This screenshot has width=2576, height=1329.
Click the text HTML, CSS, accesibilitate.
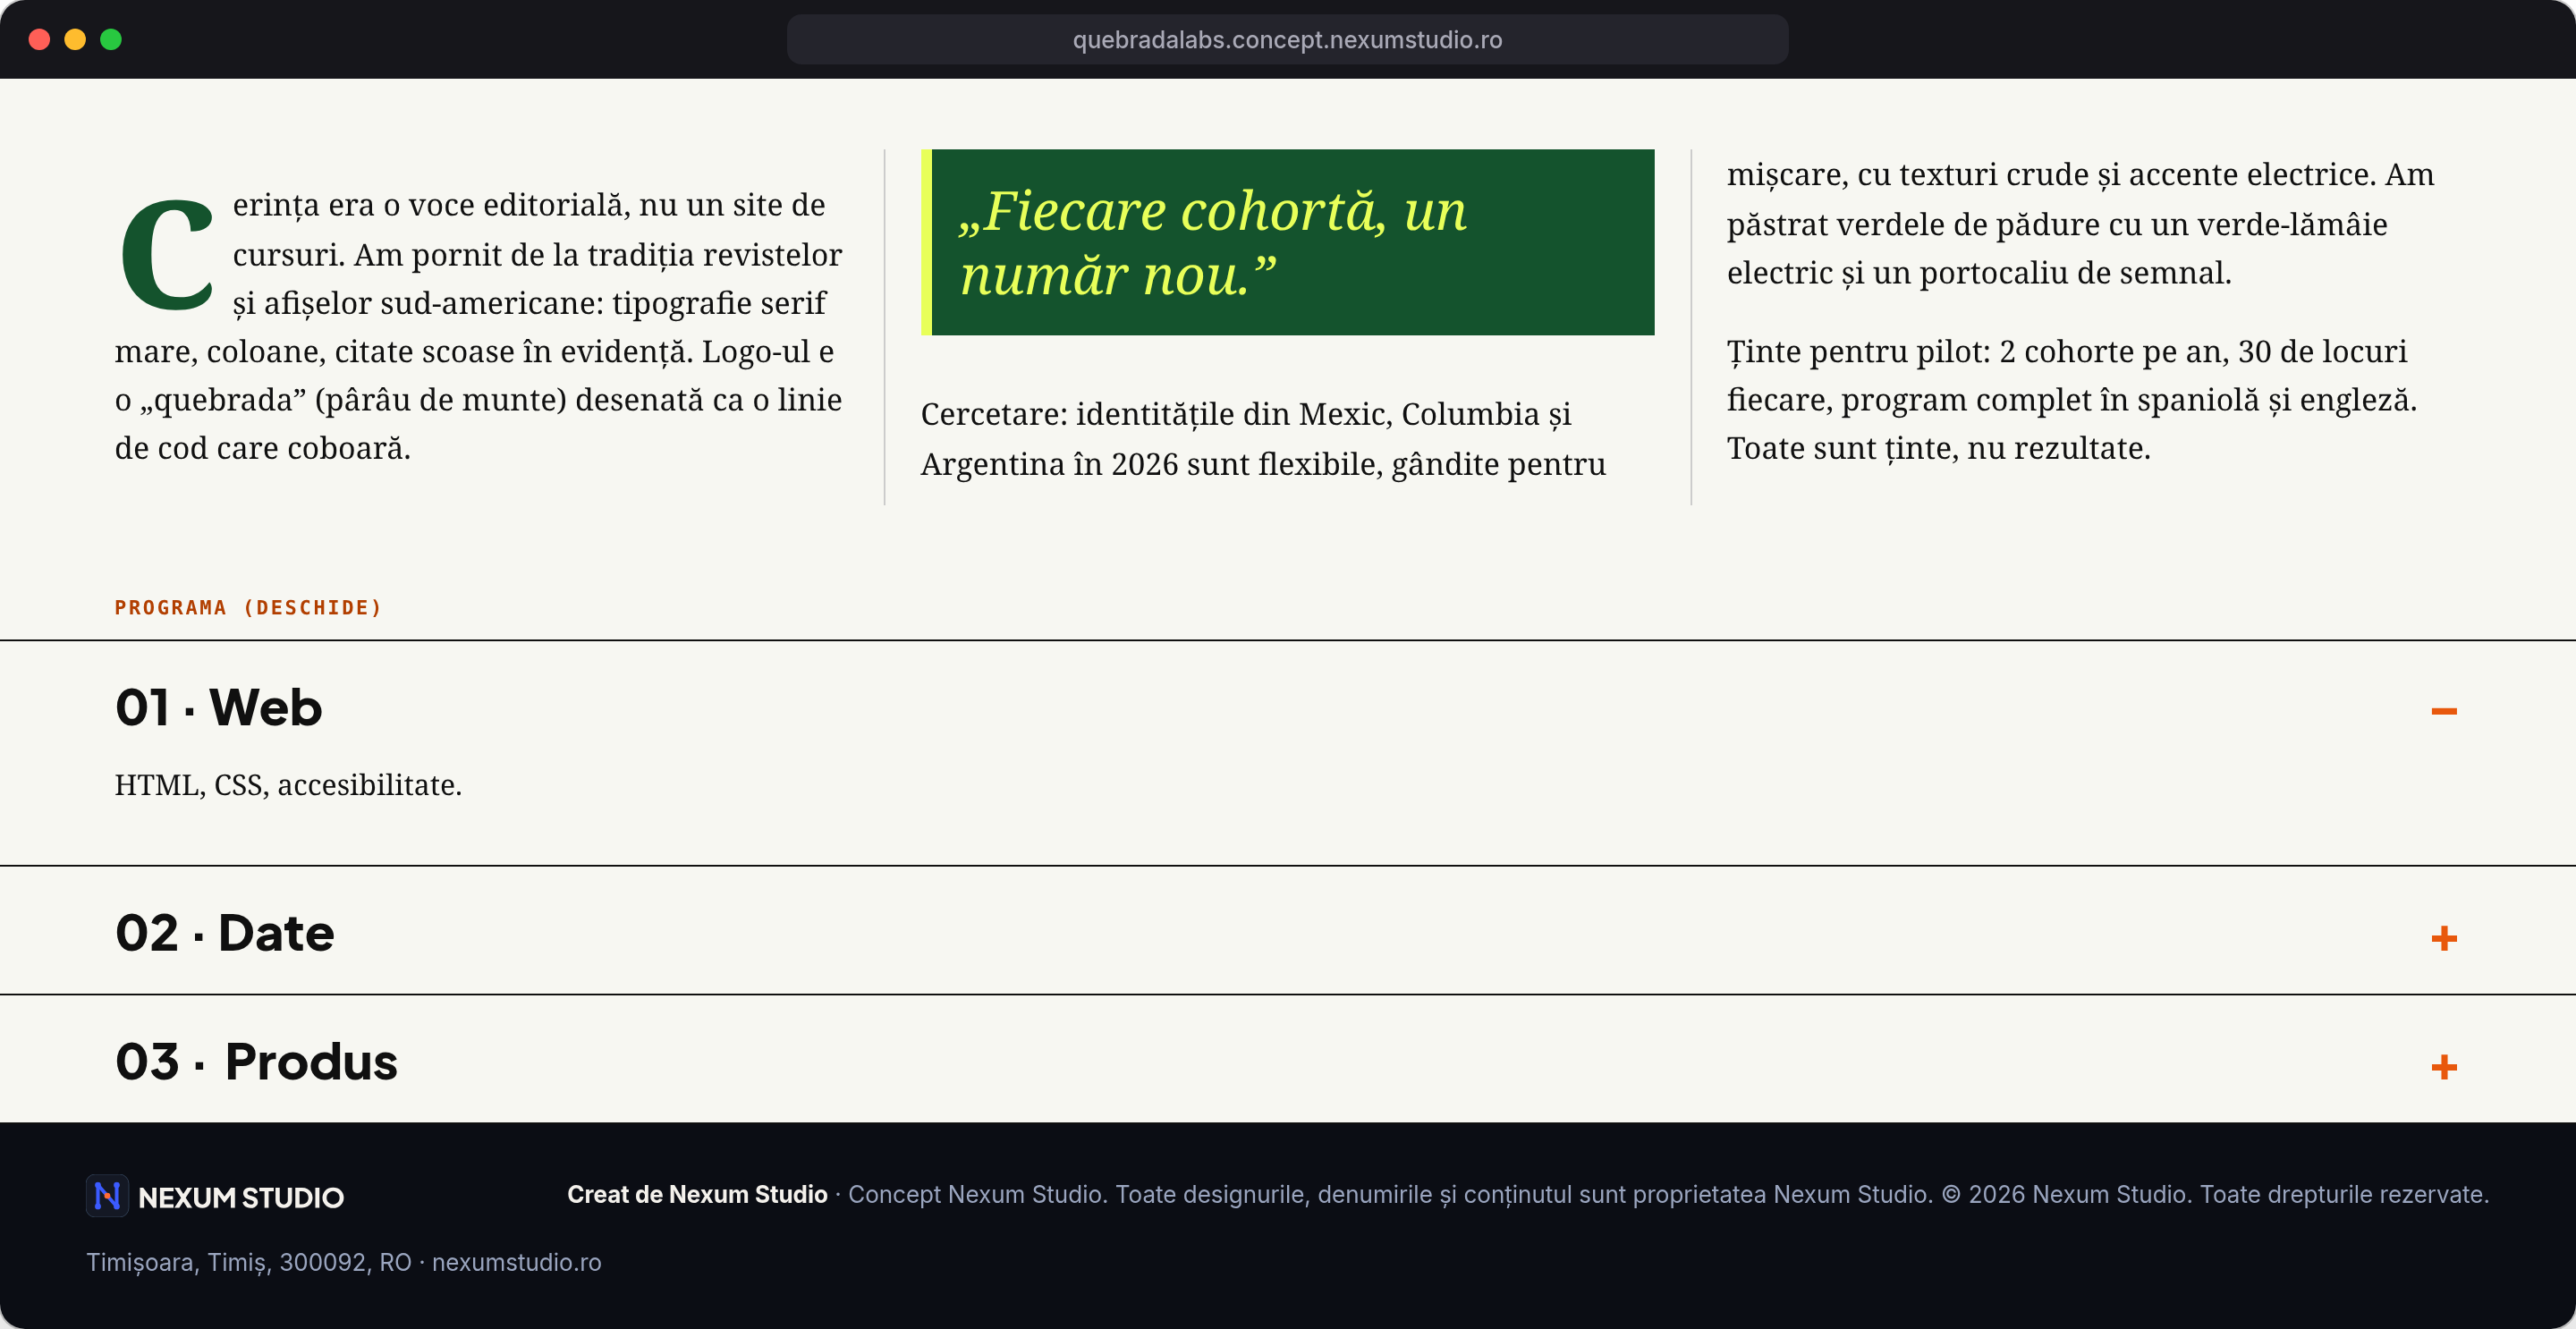pyautogui.click(x=288, y=785)
